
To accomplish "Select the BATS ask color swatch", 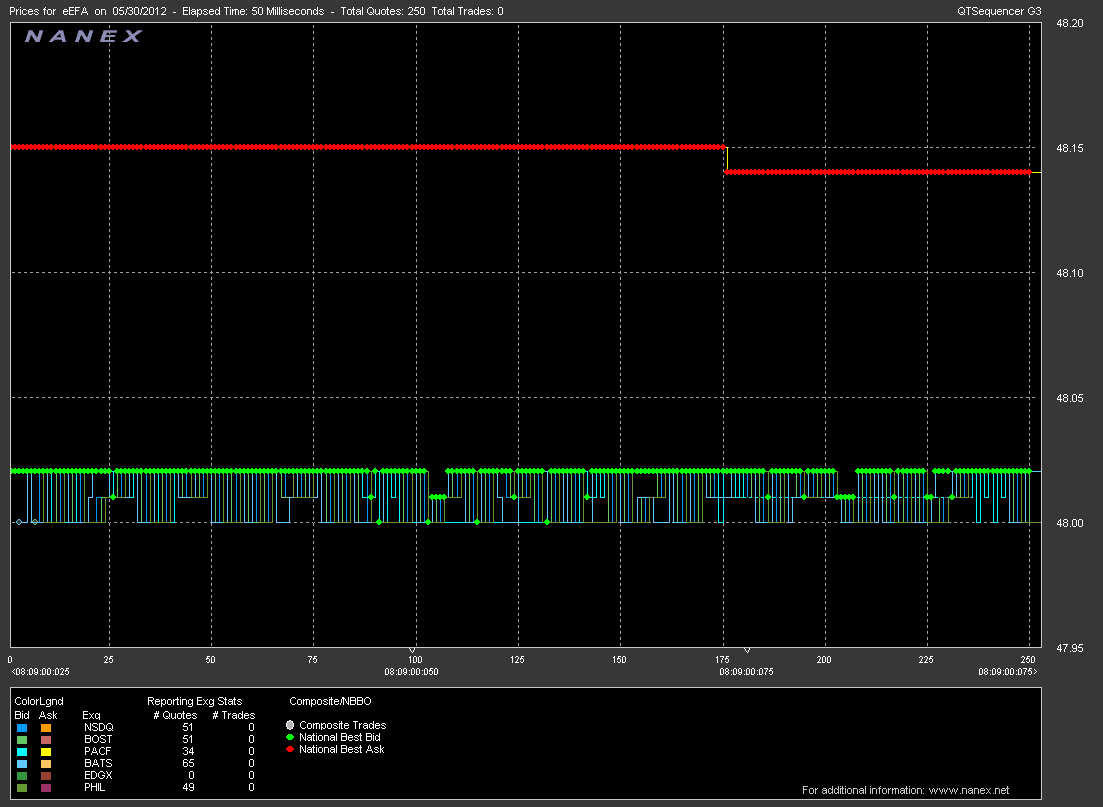I will [46, 763].
